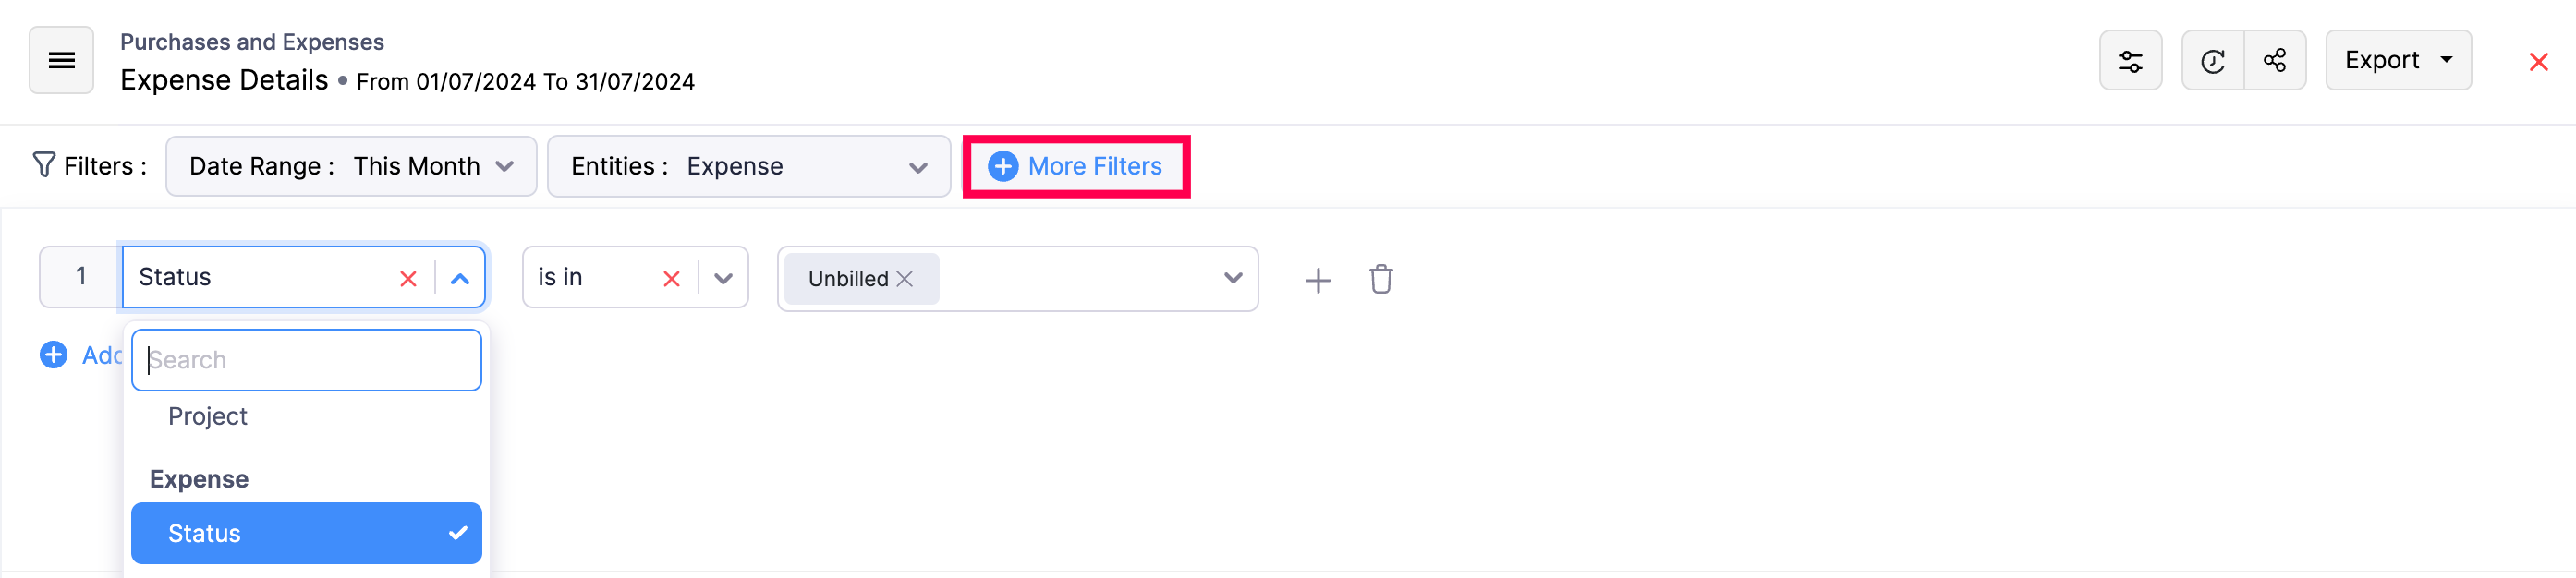Click the field Search input box
2576x578 pixels.
pyautogui.click(x=306, y=360)
